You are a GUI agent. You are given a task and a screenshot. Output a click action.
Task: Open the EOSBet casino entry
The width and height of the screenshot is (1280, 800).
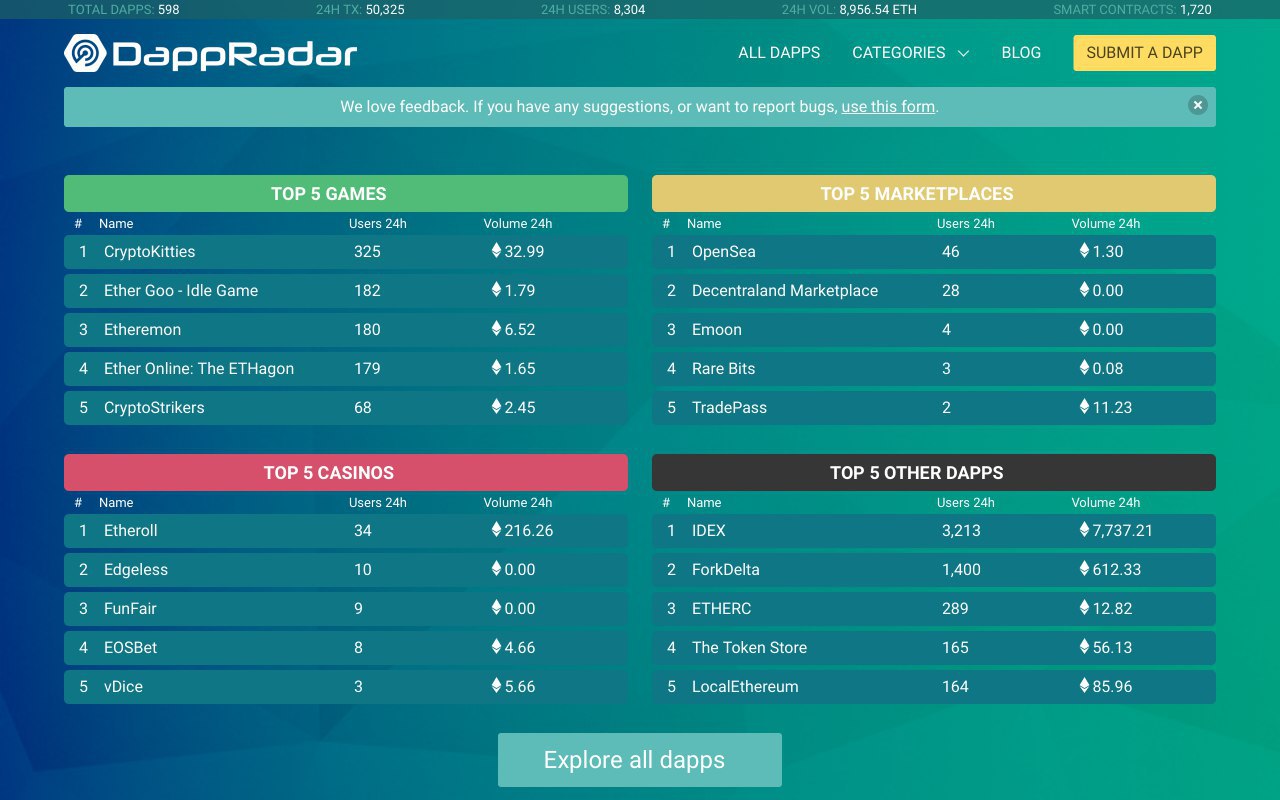[131, 648]
